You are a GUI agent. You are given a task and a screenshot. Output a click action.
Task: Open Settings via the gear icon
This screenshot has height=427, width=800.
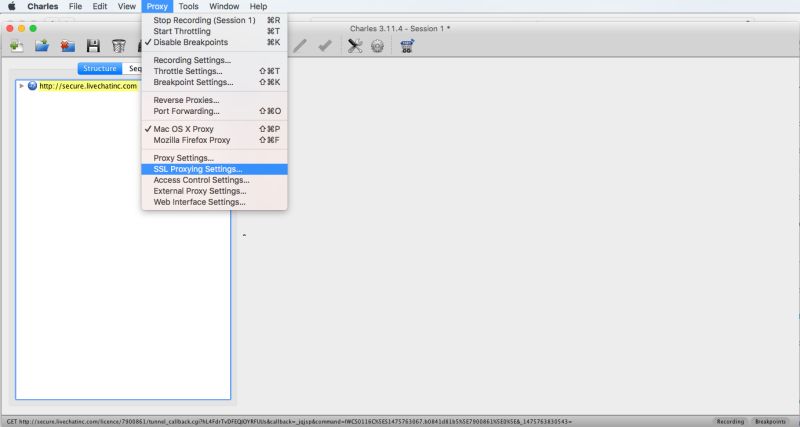(x=377, y=46)
